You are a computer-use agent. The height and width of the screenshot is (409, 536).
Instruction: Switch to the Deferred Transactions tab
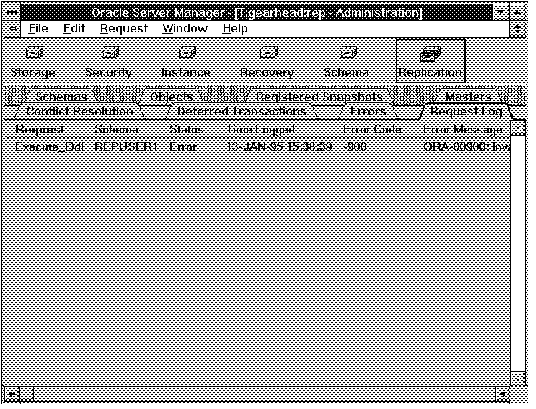(241, 111)
